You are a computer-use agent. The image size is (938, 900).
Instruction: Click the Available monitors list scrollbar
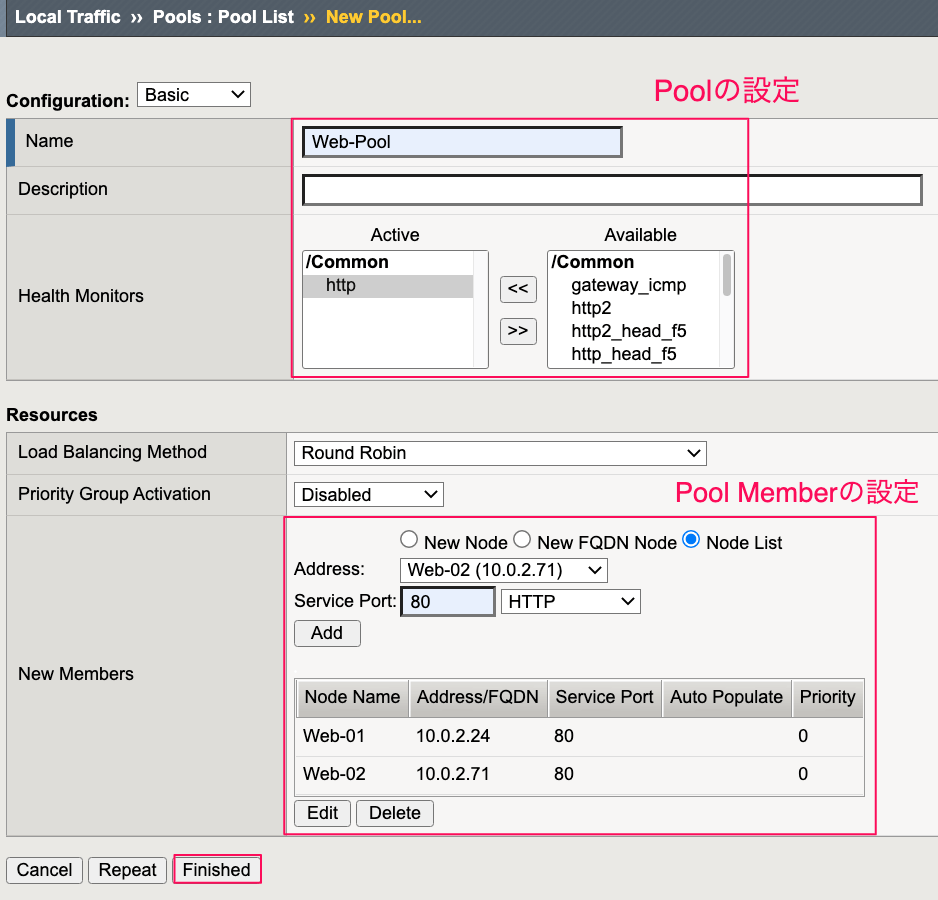(727, 309)
